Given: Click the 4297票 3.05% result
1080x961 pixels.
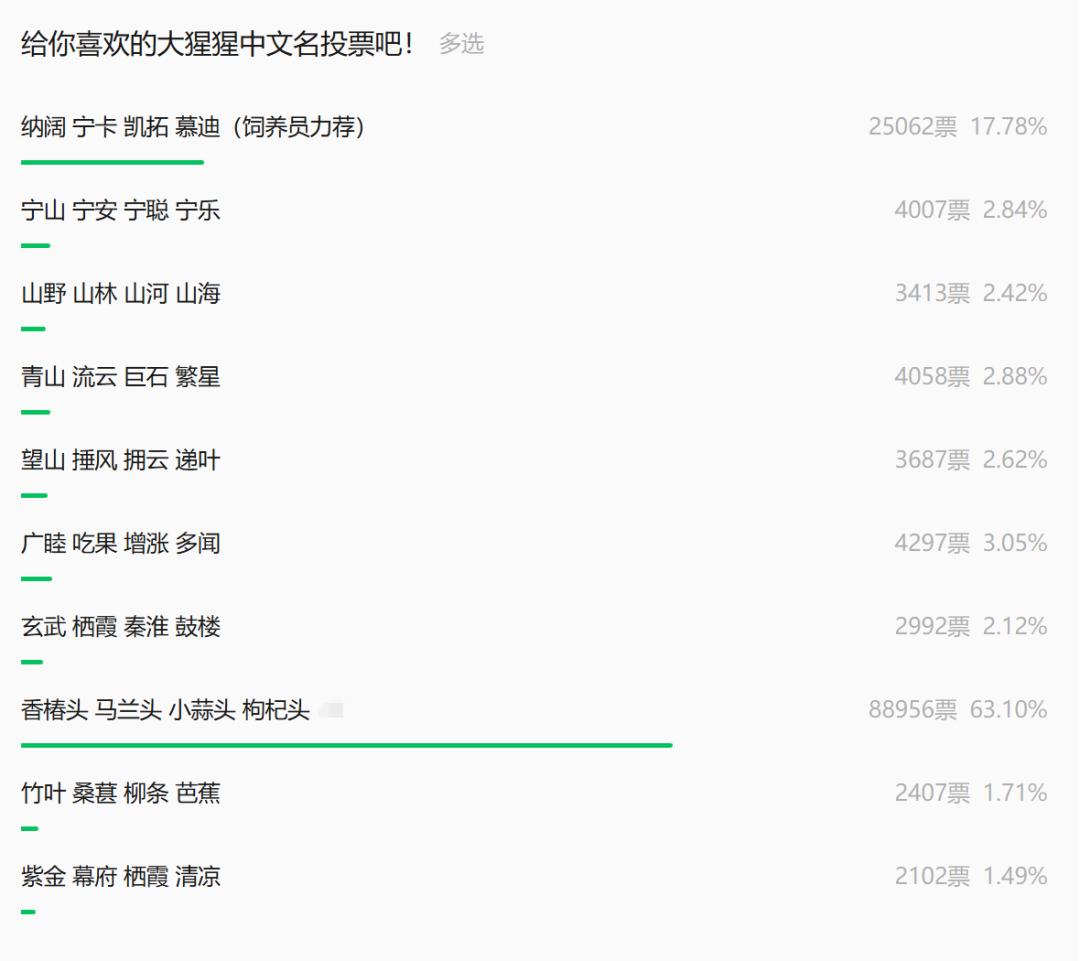Looking at the screenshot, I should point(970,544).
